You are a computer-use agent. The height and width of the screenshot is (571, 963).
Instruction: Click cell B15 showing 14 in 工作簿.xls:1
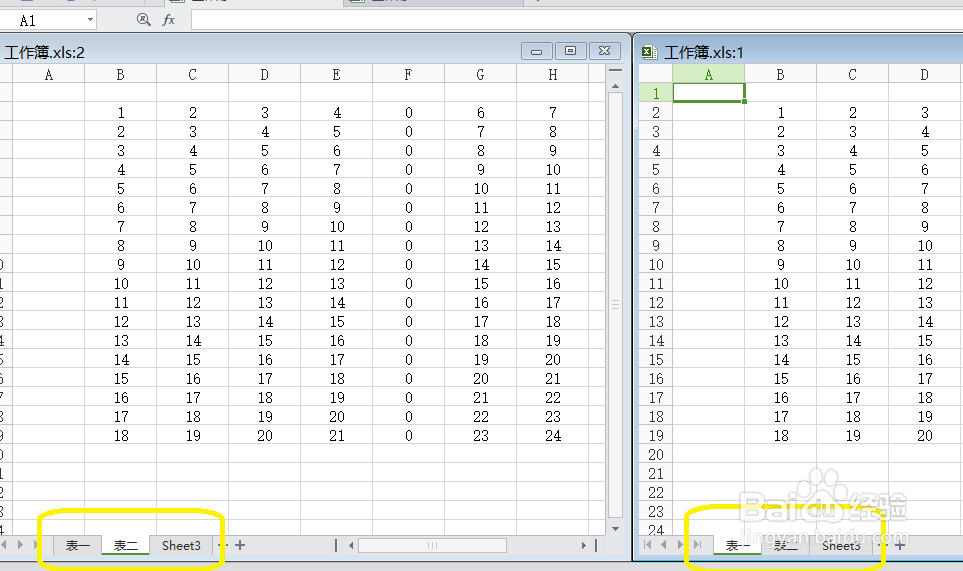pos(781,359)
